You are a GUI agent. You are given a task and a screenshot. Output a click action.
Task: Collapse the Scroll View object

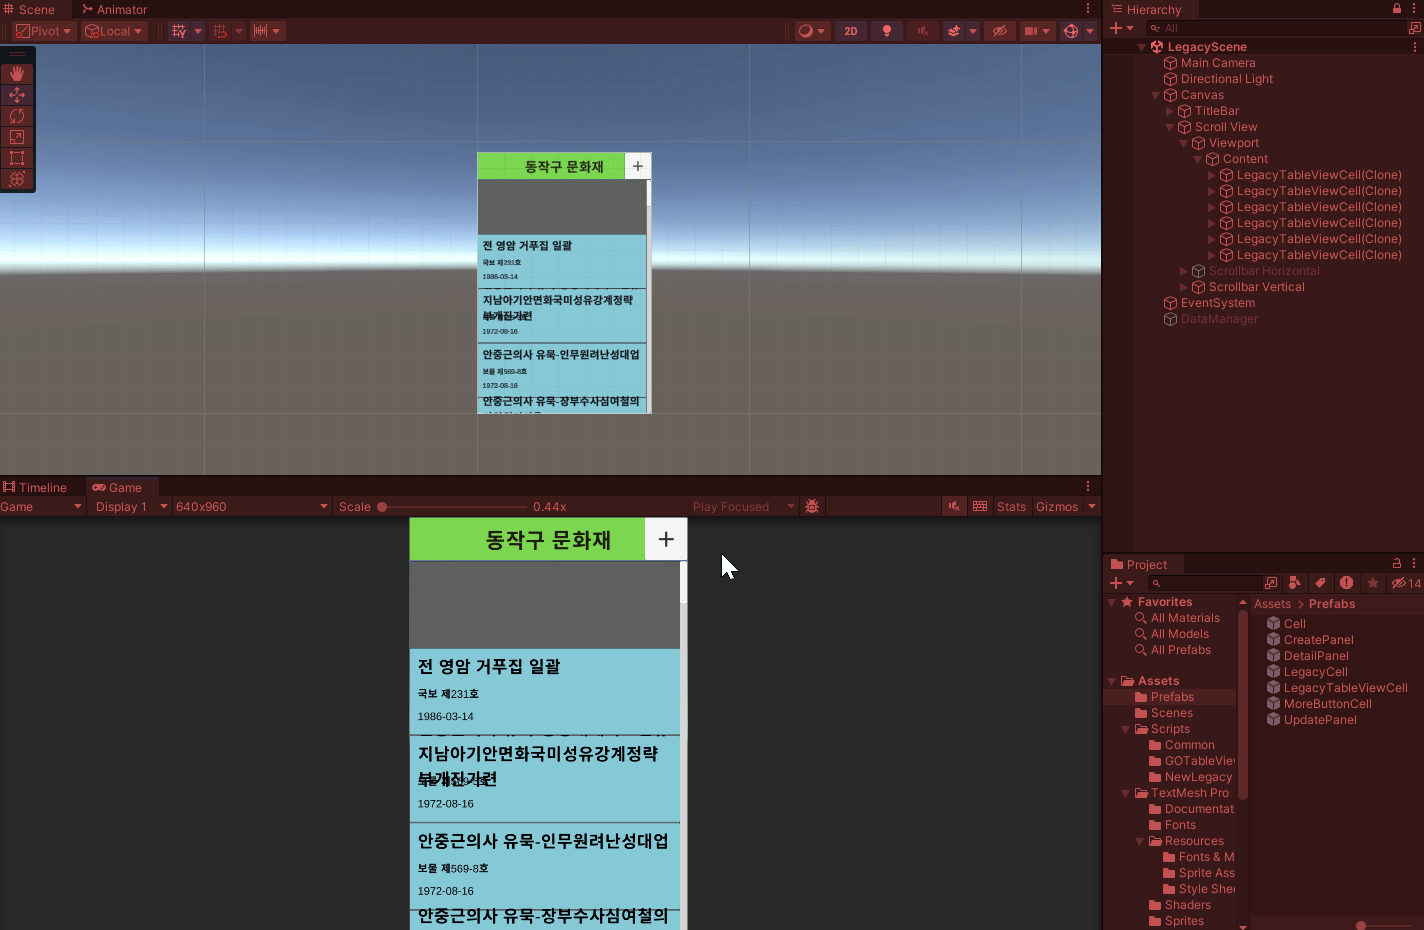[1169, 128]
